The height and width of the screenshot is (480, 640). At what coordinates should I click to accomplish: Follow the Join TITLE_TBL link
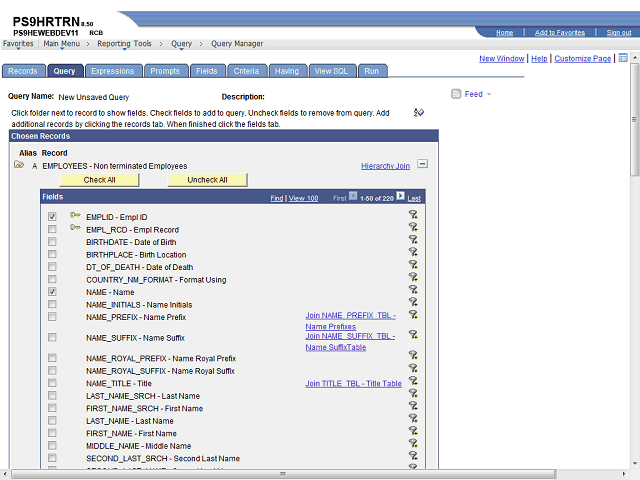pos(353,383)
